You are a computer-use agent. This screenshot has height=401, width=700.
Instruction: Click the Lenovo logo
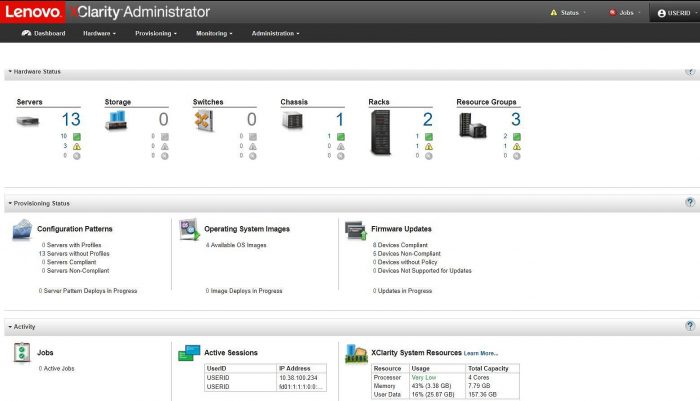[x=33, y=12]
